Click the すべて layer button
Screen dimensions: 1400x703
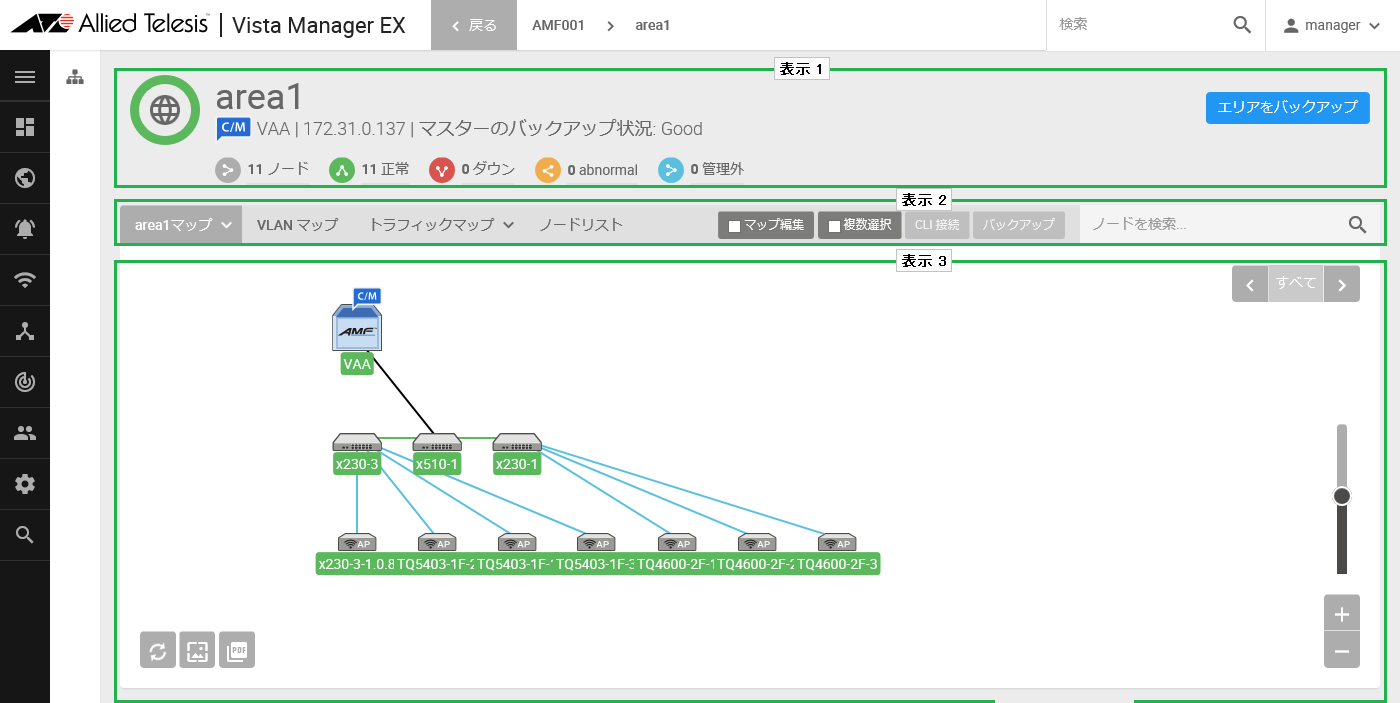(x=1296, y=283)
